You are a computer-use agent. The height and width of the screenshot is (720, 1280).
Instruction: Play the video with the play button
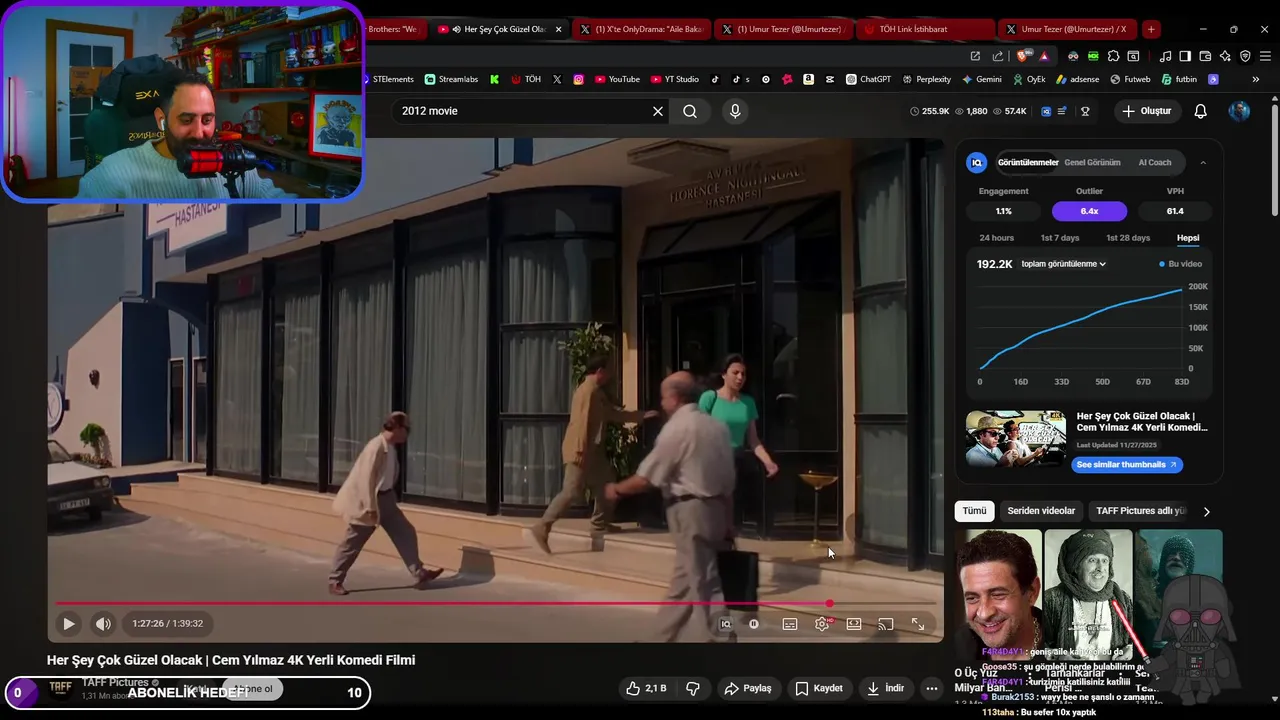[x=68, y=624]
